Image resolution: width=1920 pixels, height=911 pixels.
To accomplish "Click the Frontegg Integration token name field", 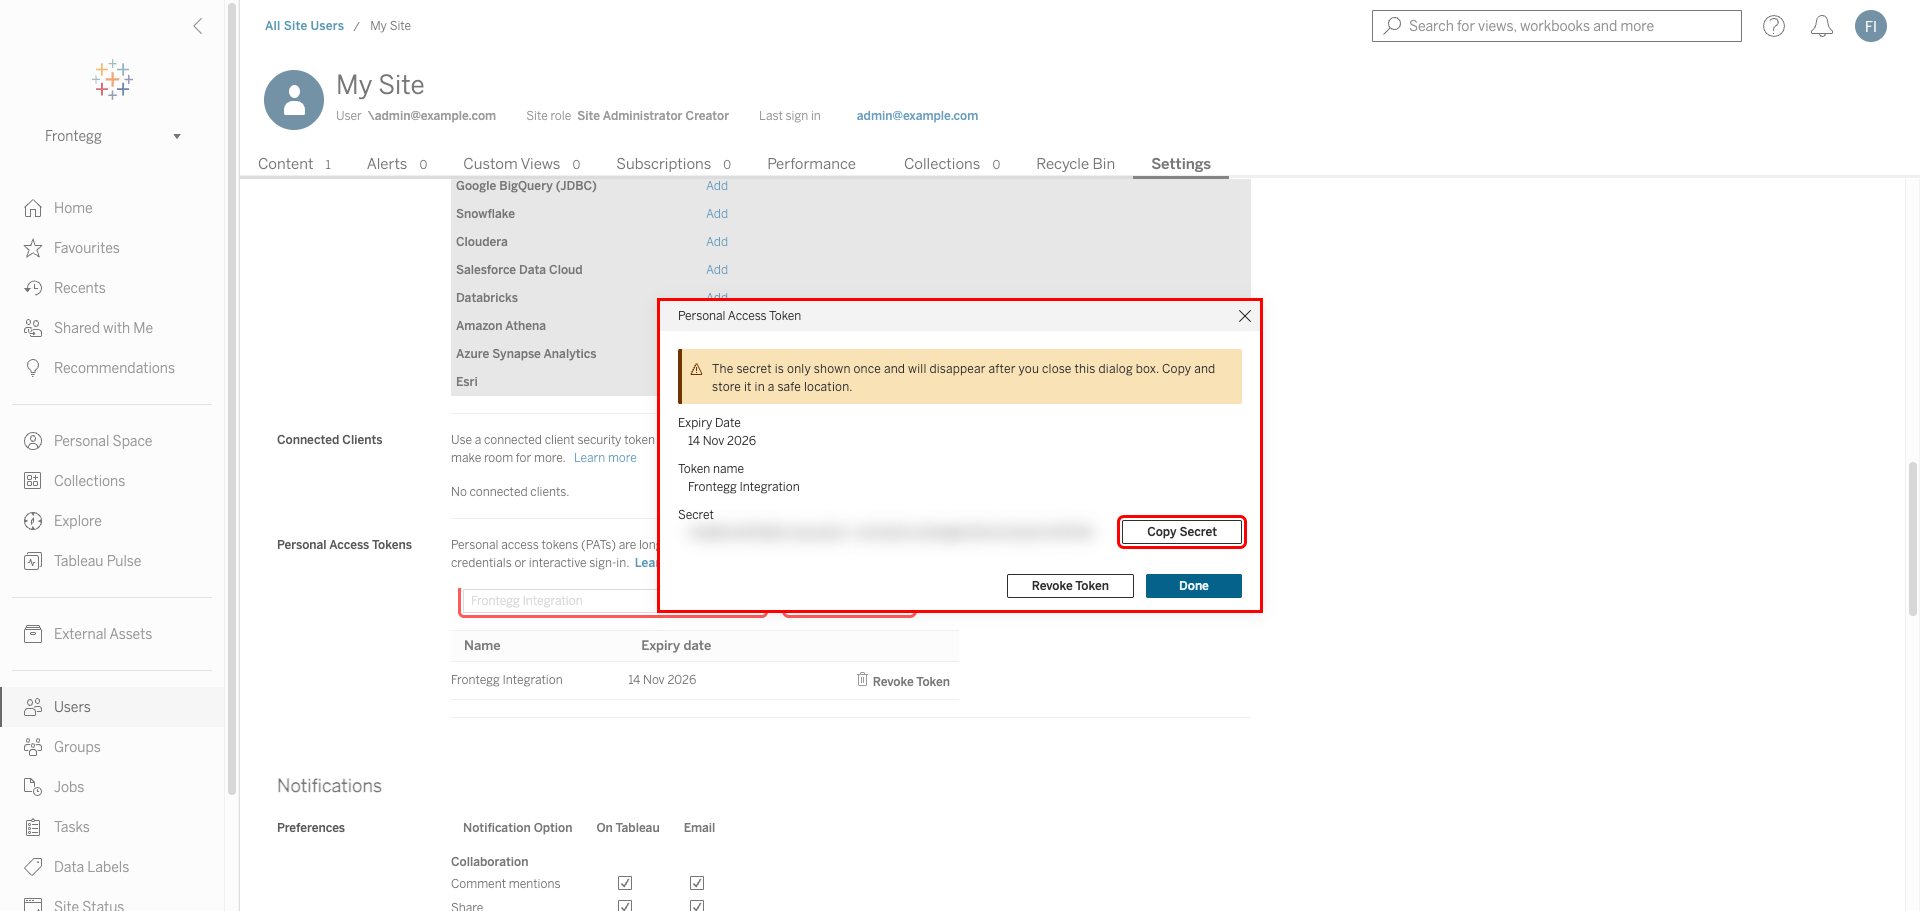I will point(560,601).
